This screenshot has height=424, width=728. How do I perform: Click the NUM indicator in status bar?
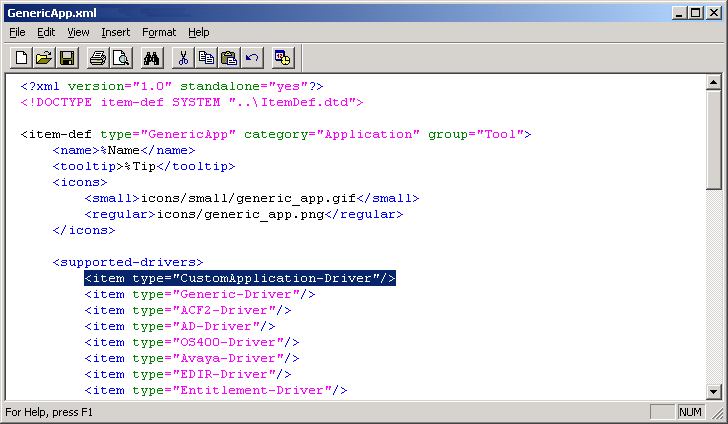pos(690,412)
